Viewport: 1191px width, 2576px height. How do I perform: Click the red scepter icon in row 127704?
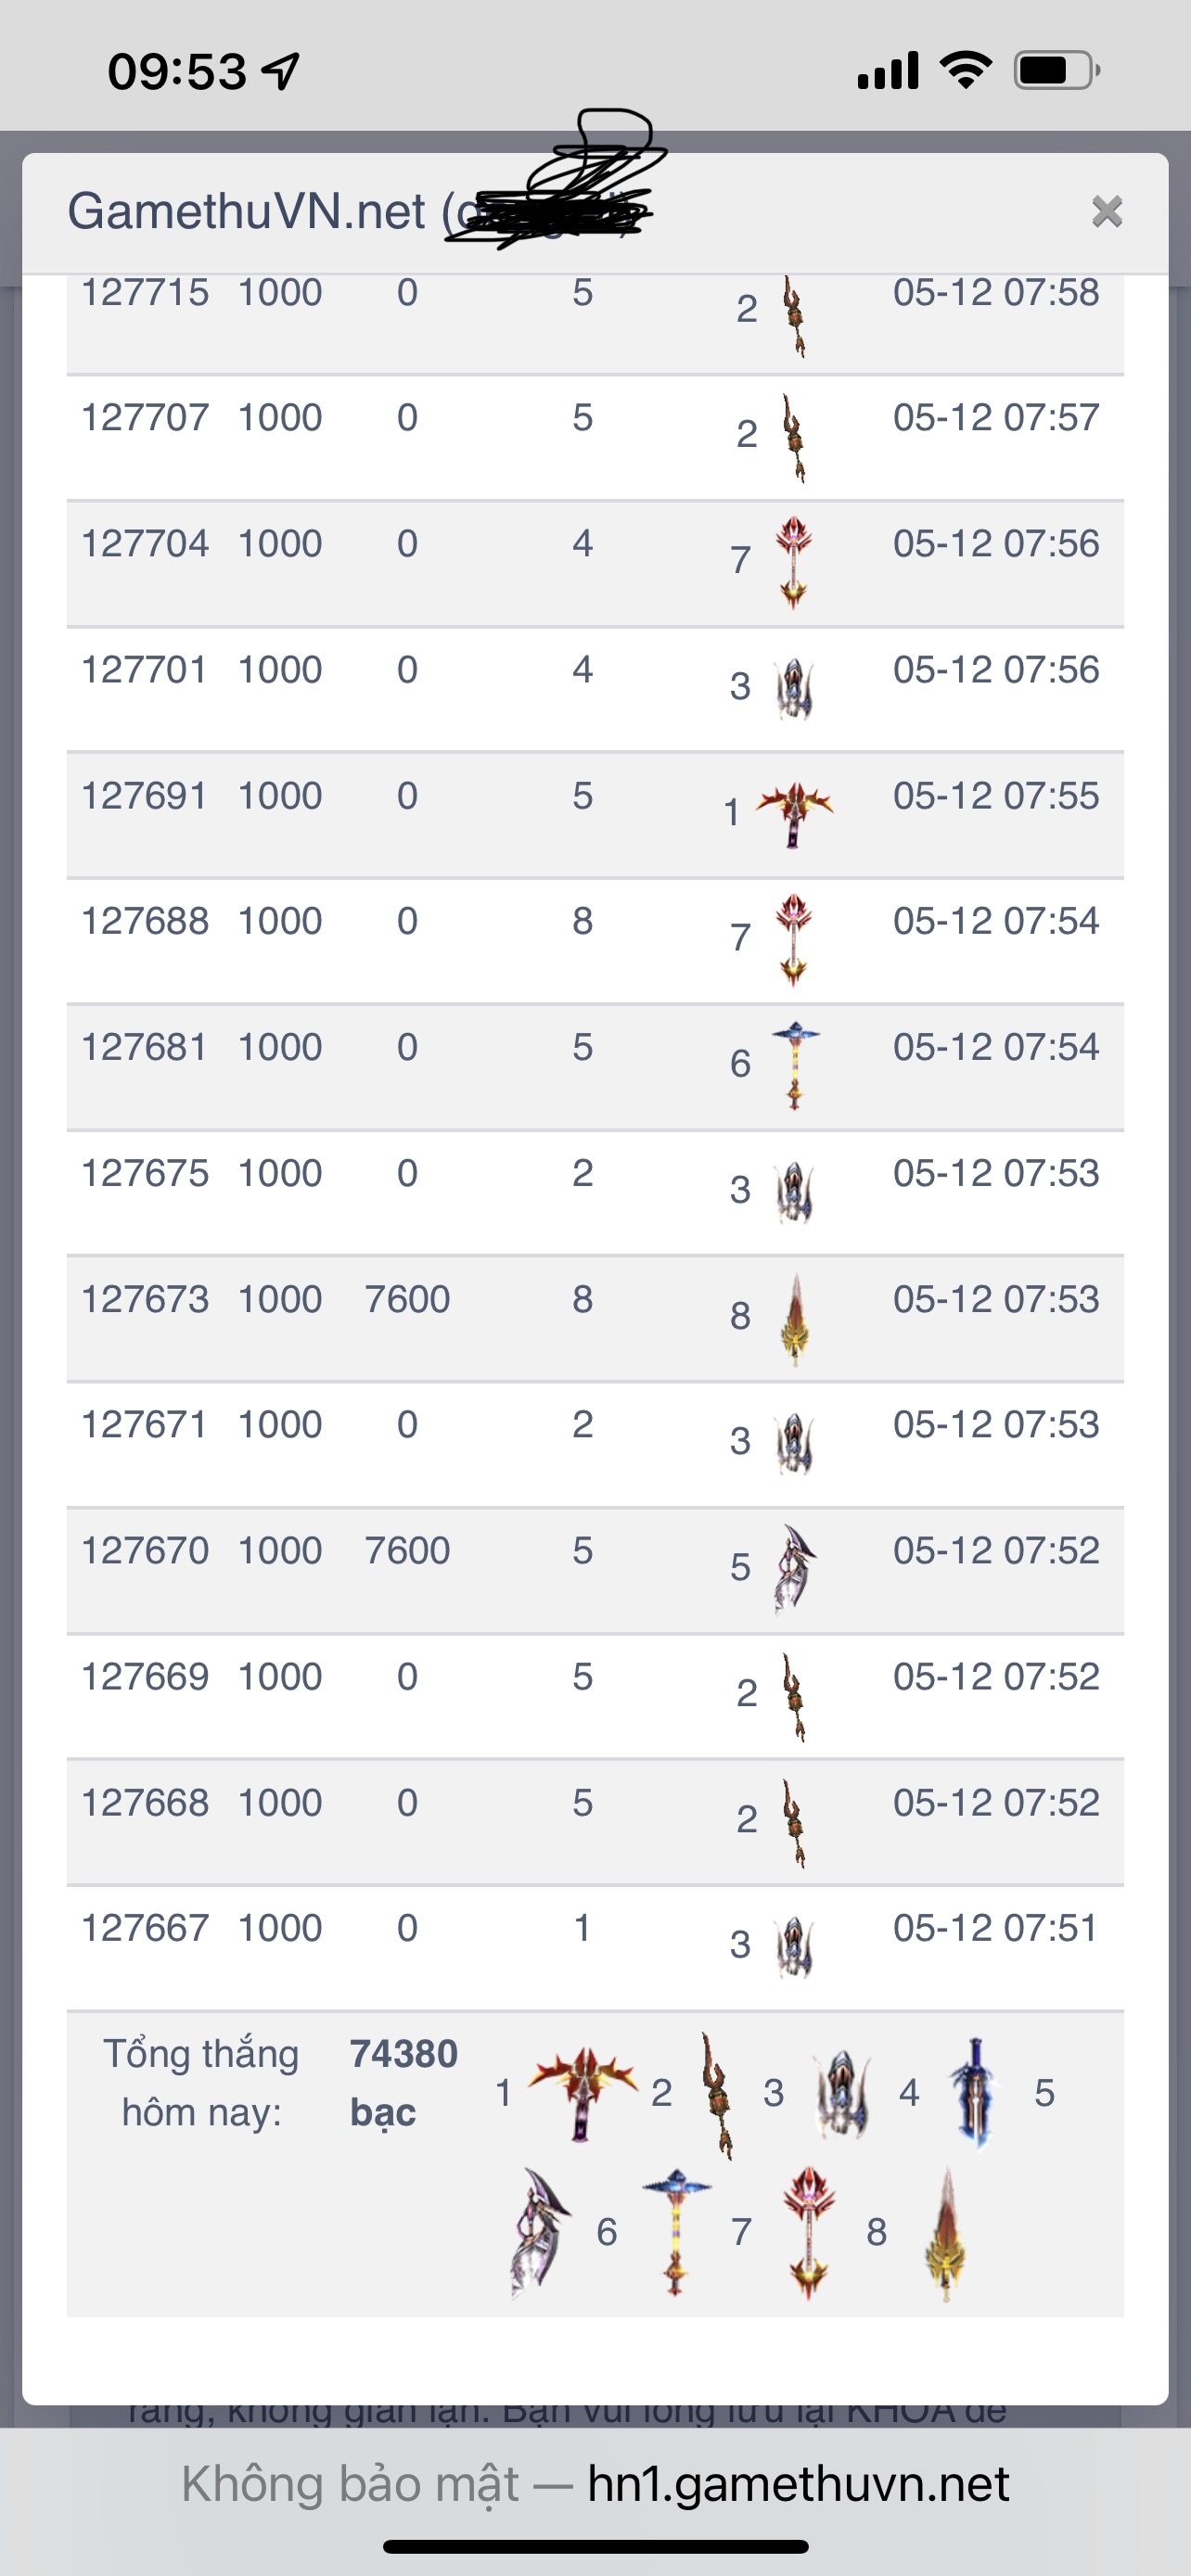(794, 561)
